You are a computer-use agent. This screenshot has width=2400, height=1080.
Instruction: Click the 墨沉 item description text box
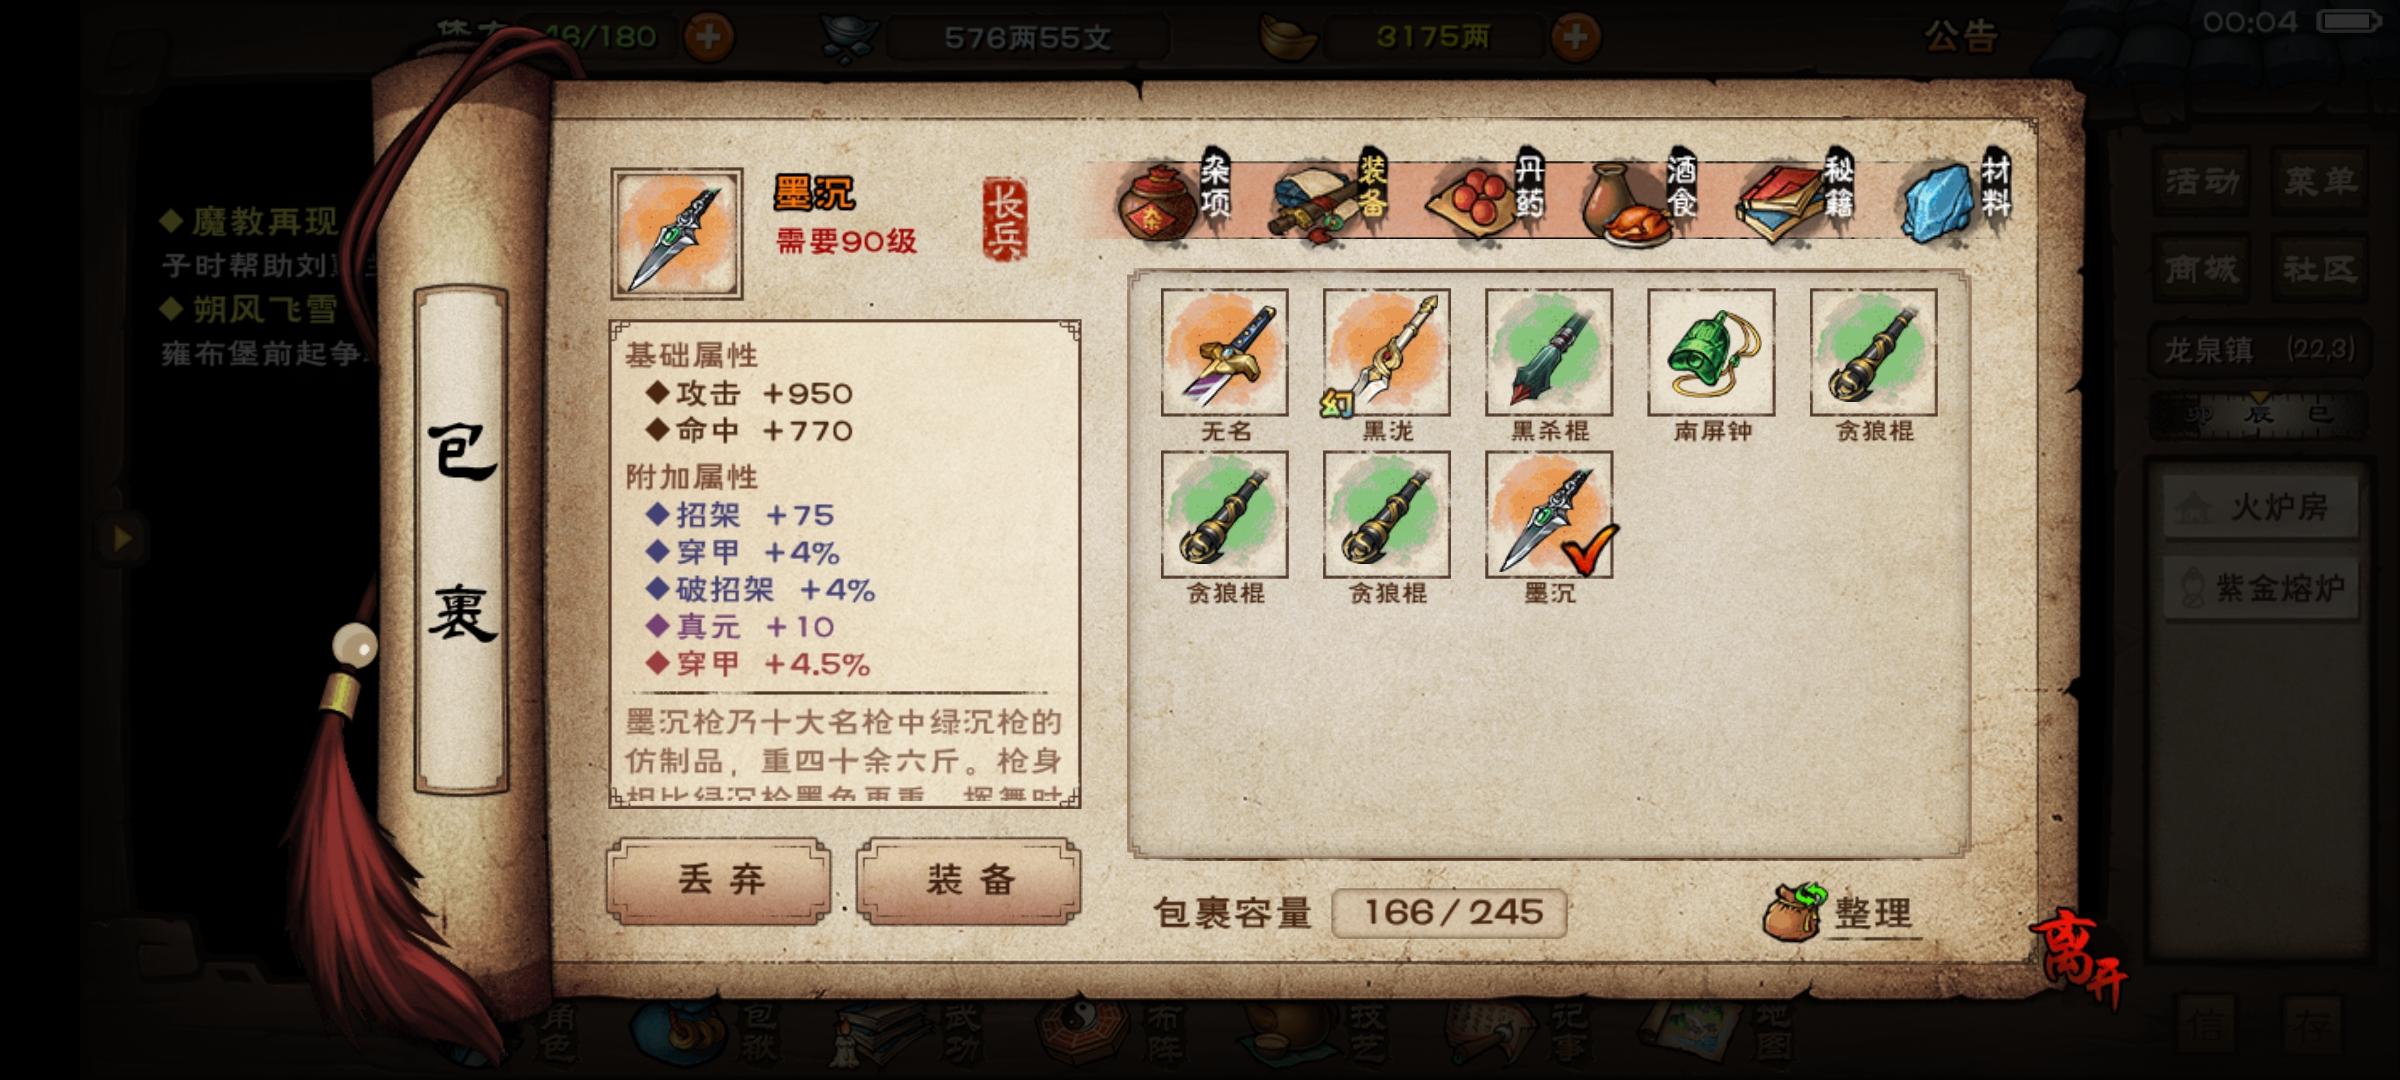pyautogui.click(x=844, y=756)
